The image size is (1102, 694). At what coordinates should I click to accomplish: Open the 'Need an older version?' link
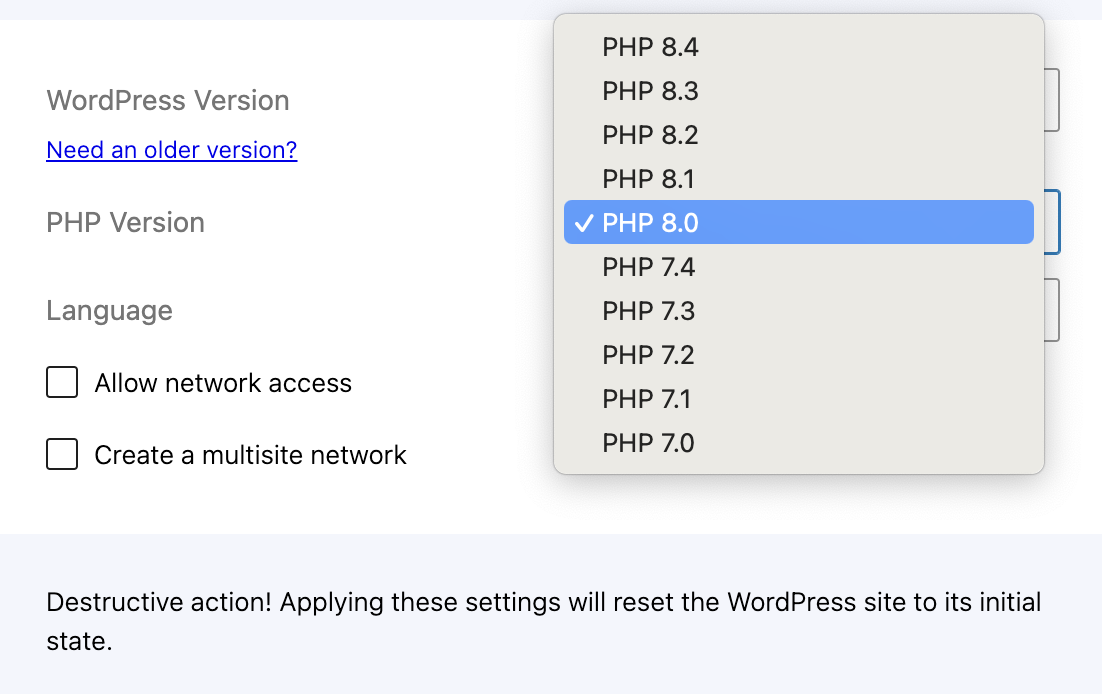(171, 150)
